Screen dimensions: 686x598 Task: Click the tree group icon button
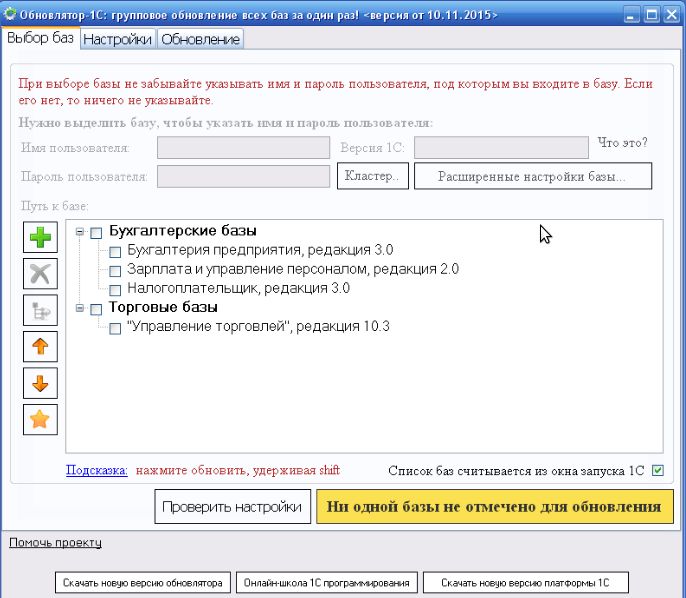40,310
